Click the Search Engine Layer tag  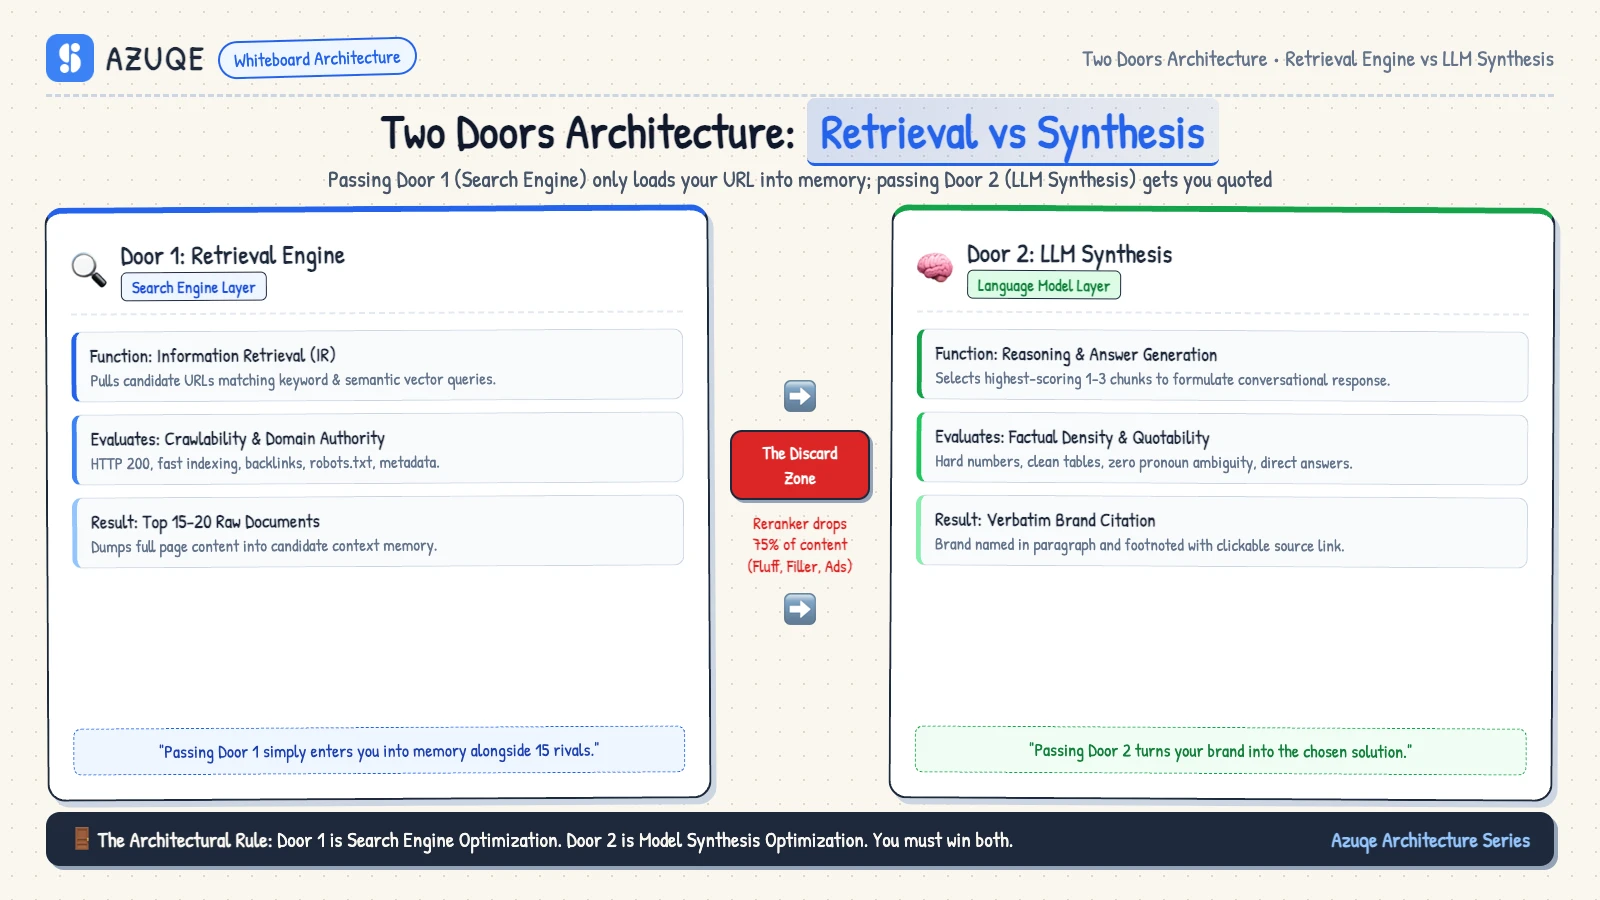click(193, 287)
